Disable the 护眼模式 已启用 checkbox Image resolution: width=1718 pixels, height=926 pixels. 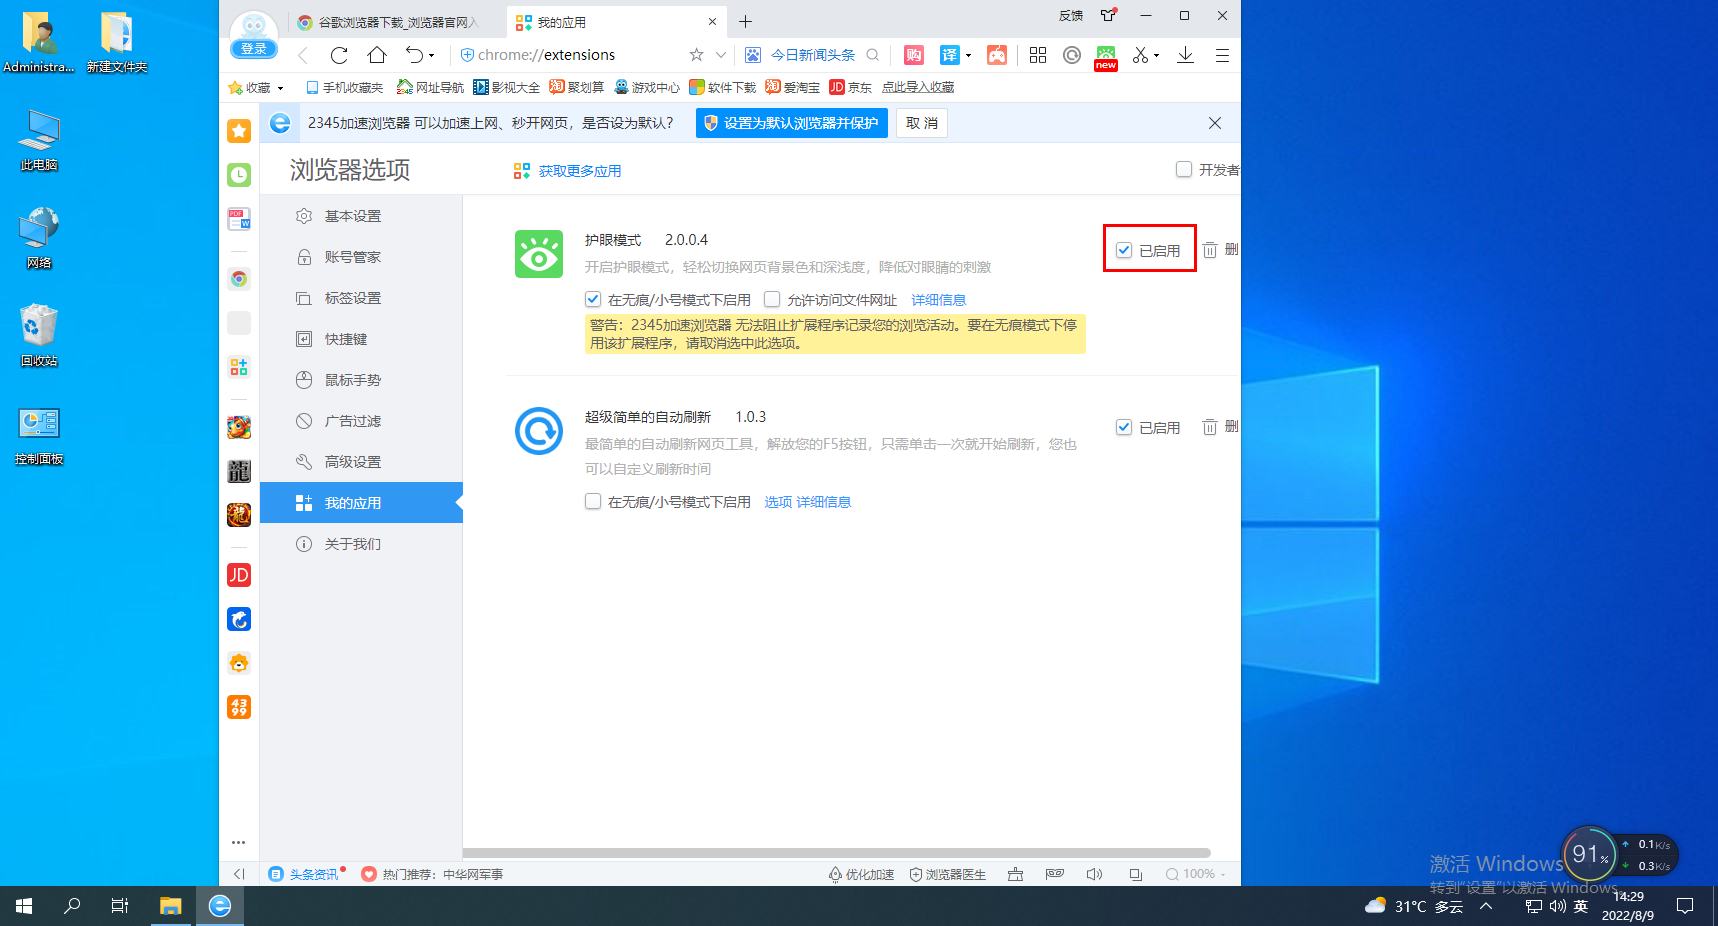click(x=1124, y=250)
